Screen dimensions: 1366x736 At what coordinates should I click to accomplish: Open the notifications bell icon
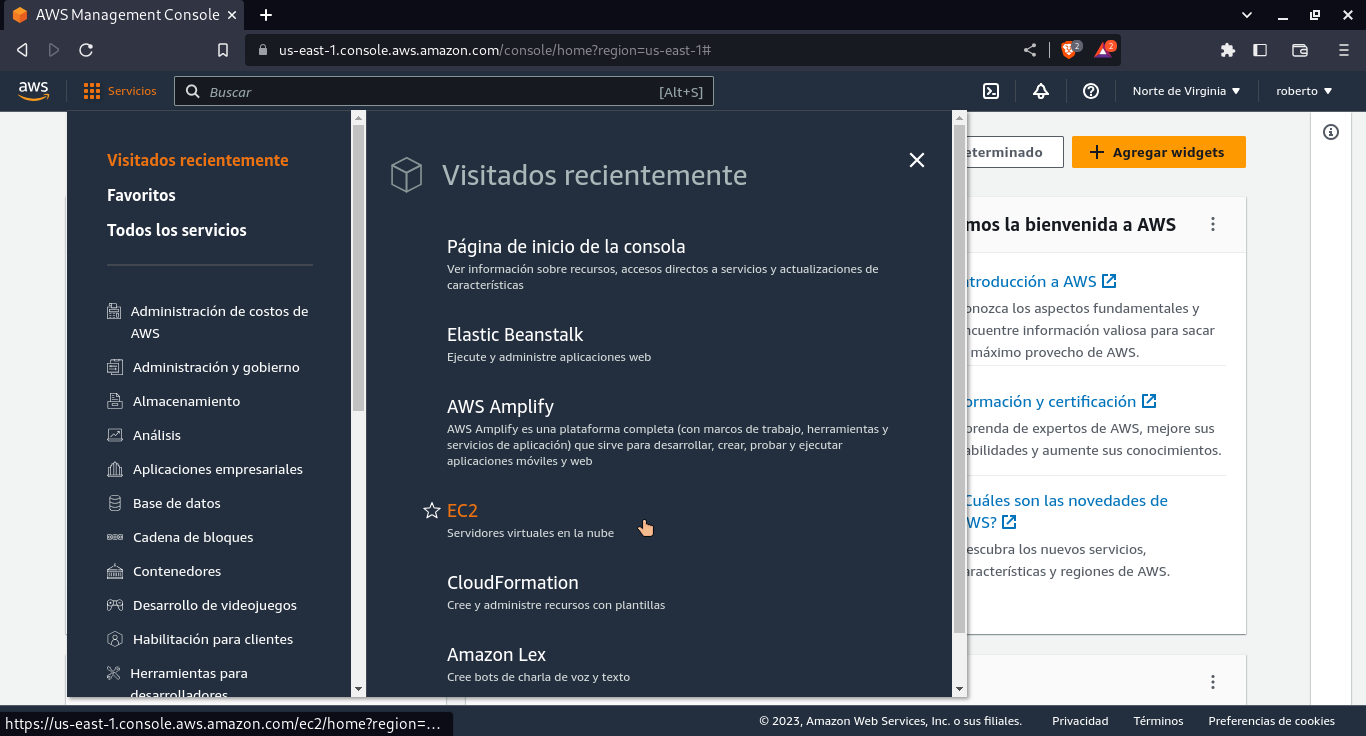(1041, 91)
